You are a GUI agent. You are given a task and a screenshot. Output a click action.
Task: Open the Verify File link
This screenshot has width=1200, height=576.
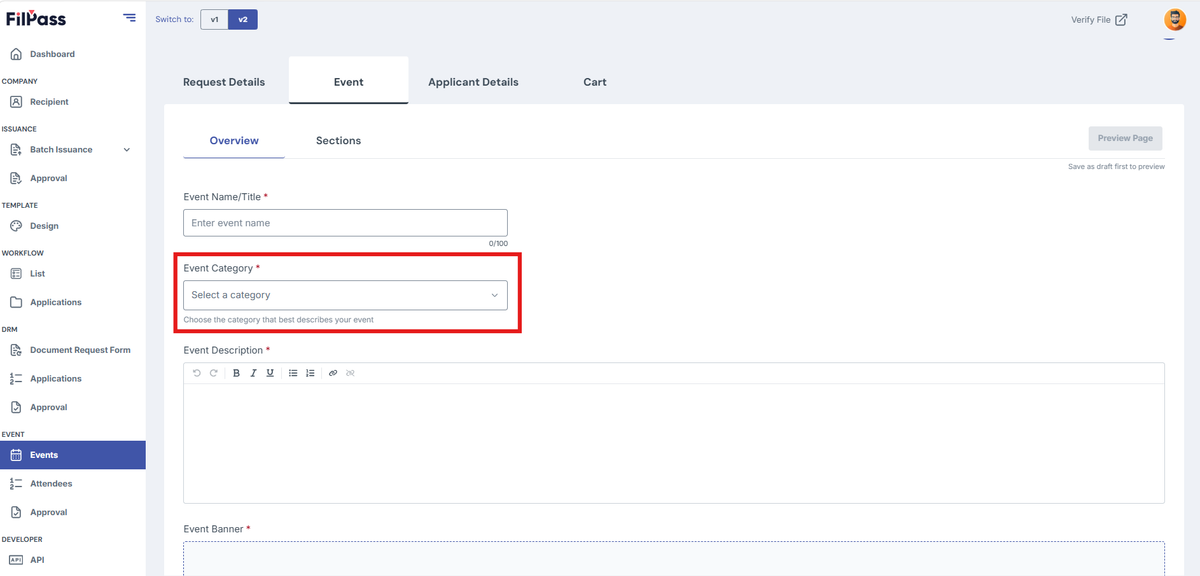coord(1099,19)
